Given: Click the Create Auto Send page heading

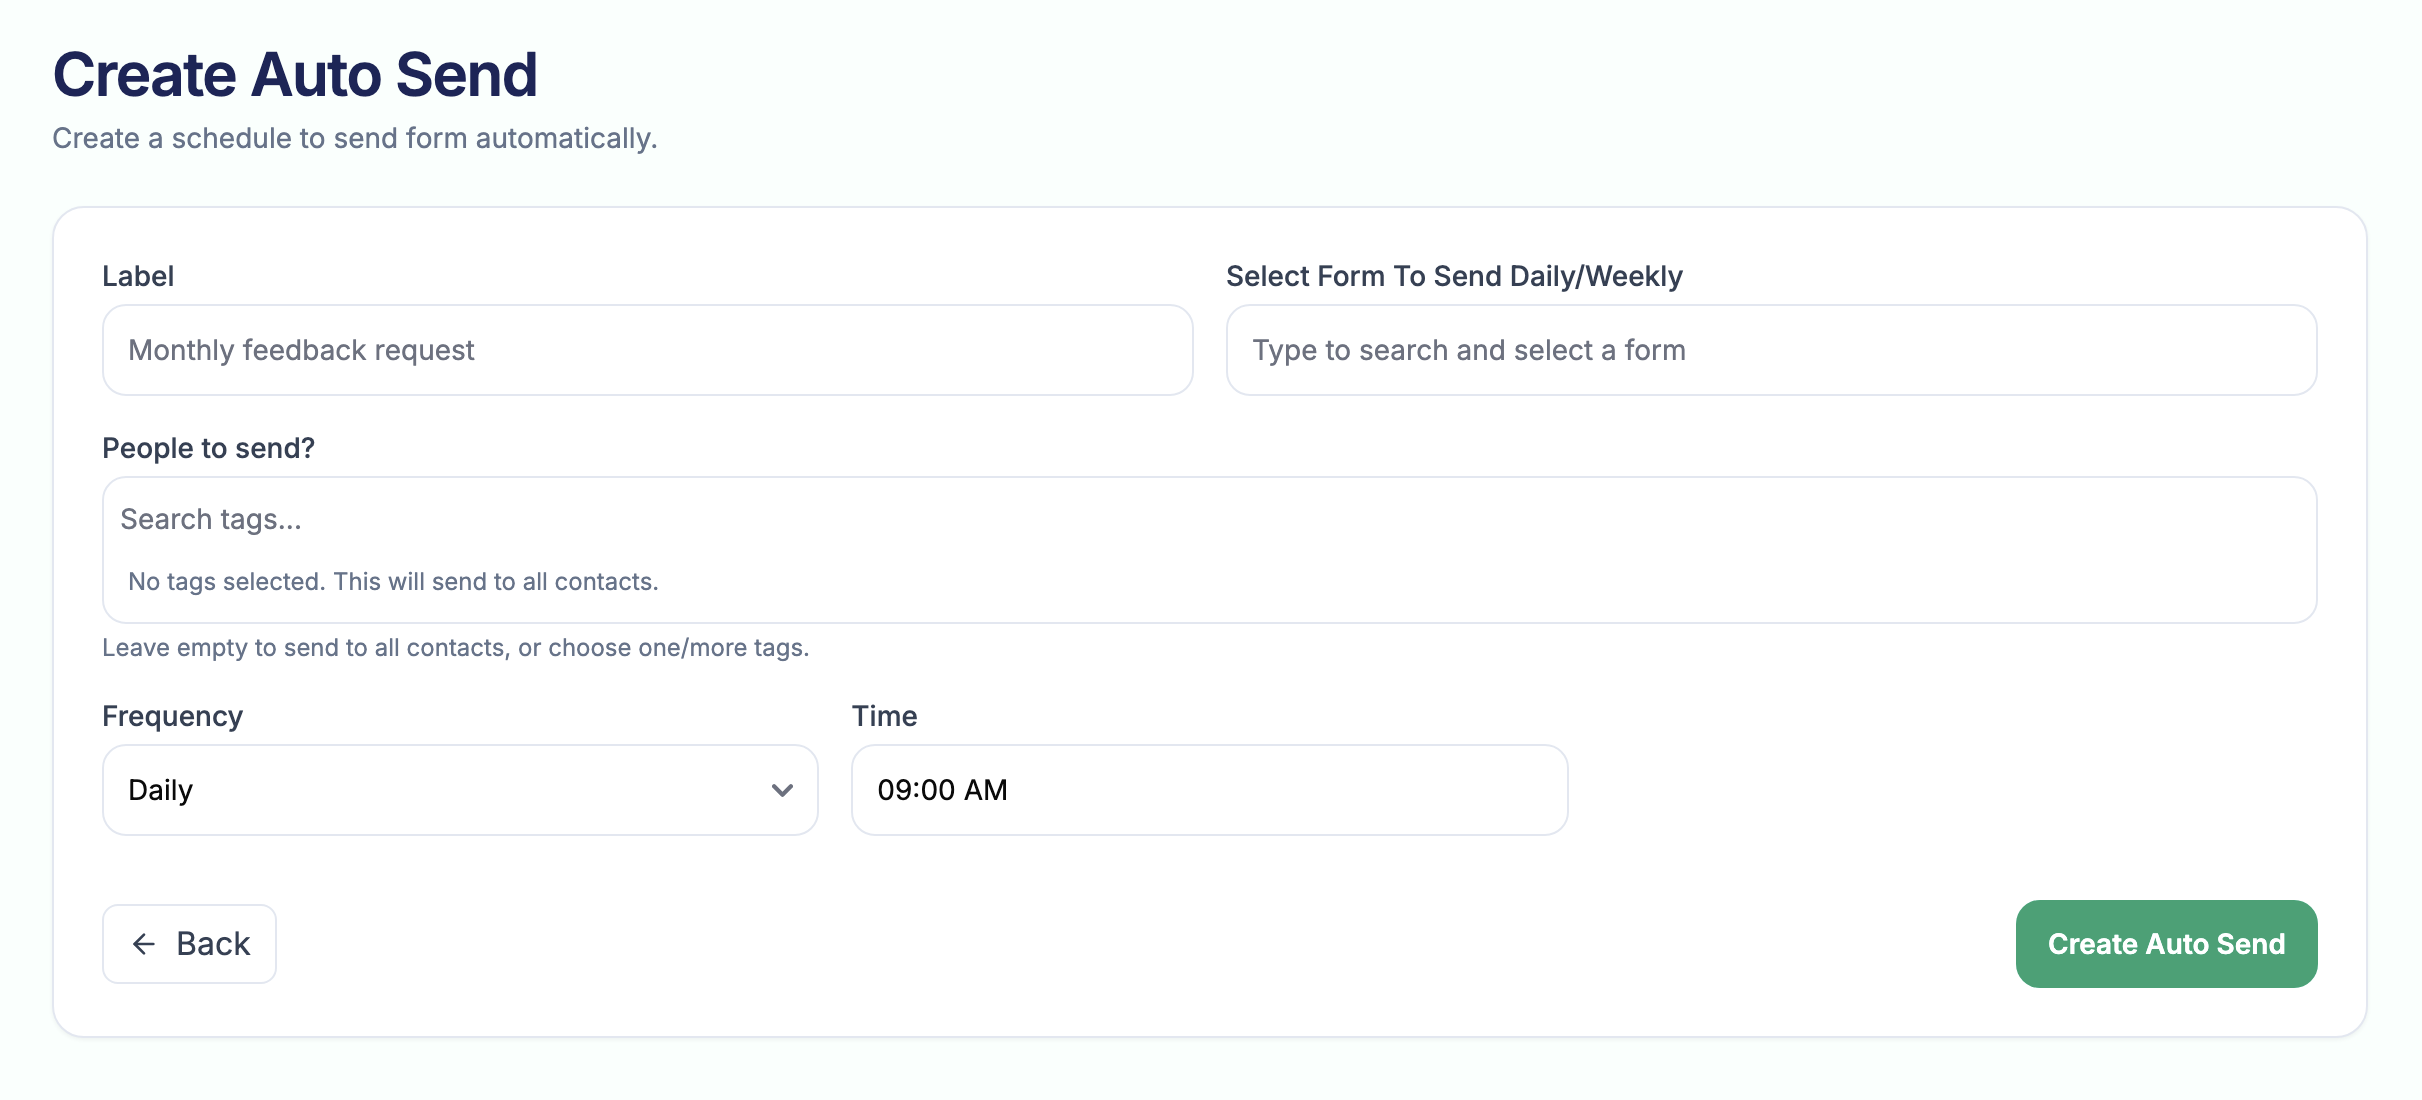Looking at the screenshot, I should tap(296, 73).
